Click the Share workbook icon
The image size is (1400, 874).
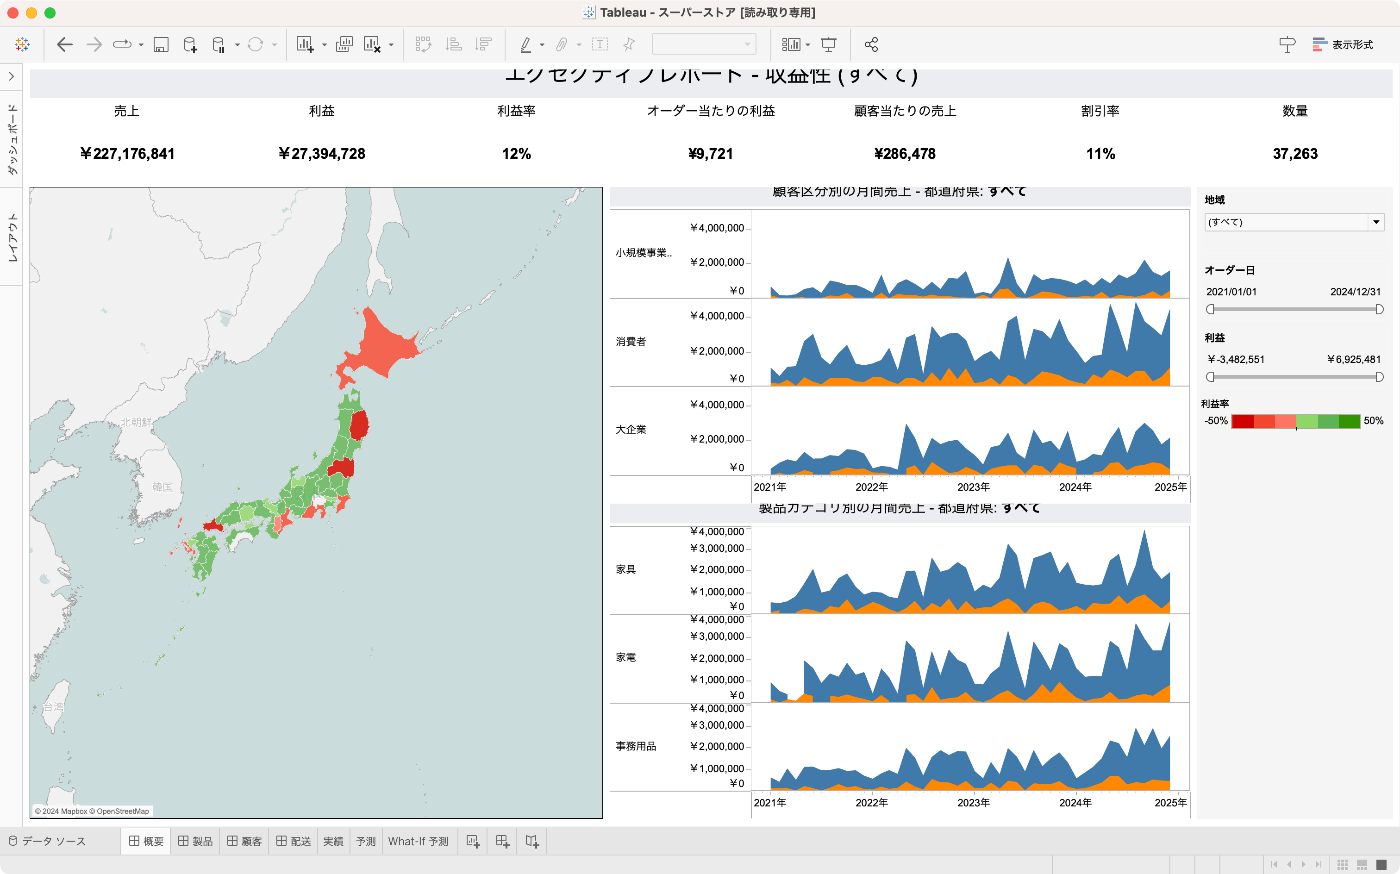(871, 44)
